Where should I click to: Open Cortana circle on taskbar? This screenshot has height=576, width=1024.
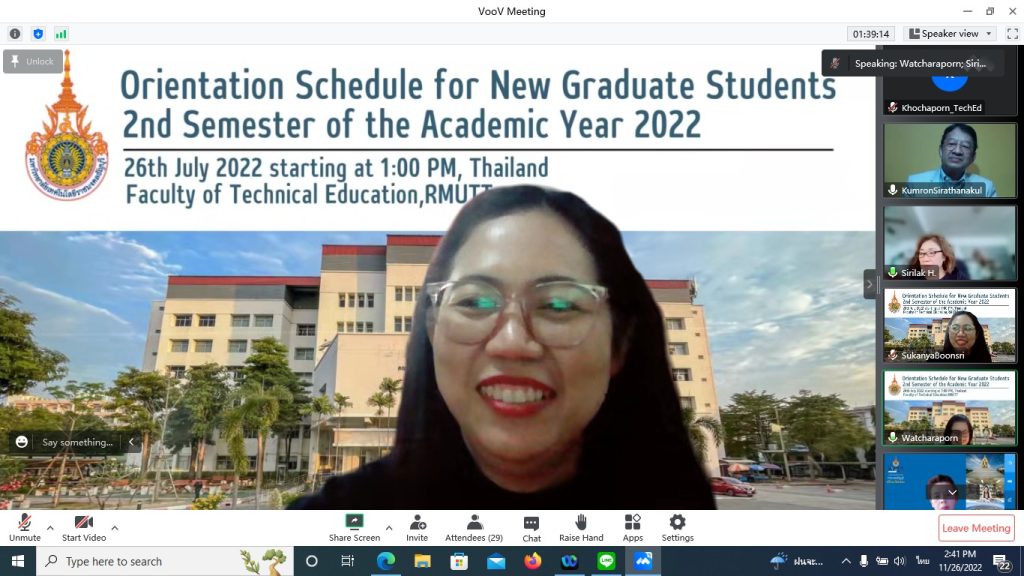point(312,562)
